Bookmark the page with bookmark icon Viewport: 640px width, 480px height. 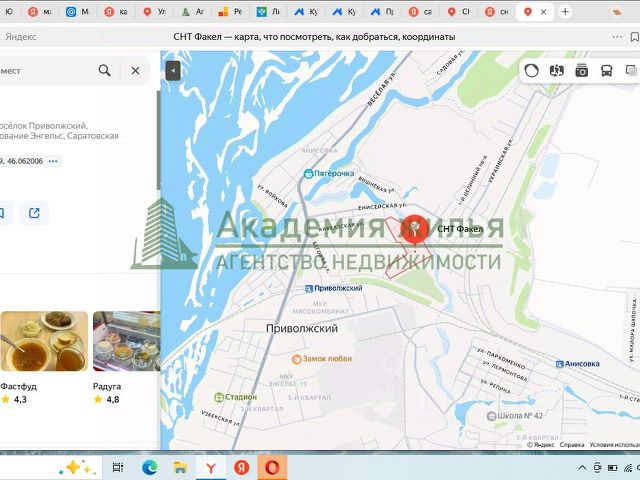635,37
